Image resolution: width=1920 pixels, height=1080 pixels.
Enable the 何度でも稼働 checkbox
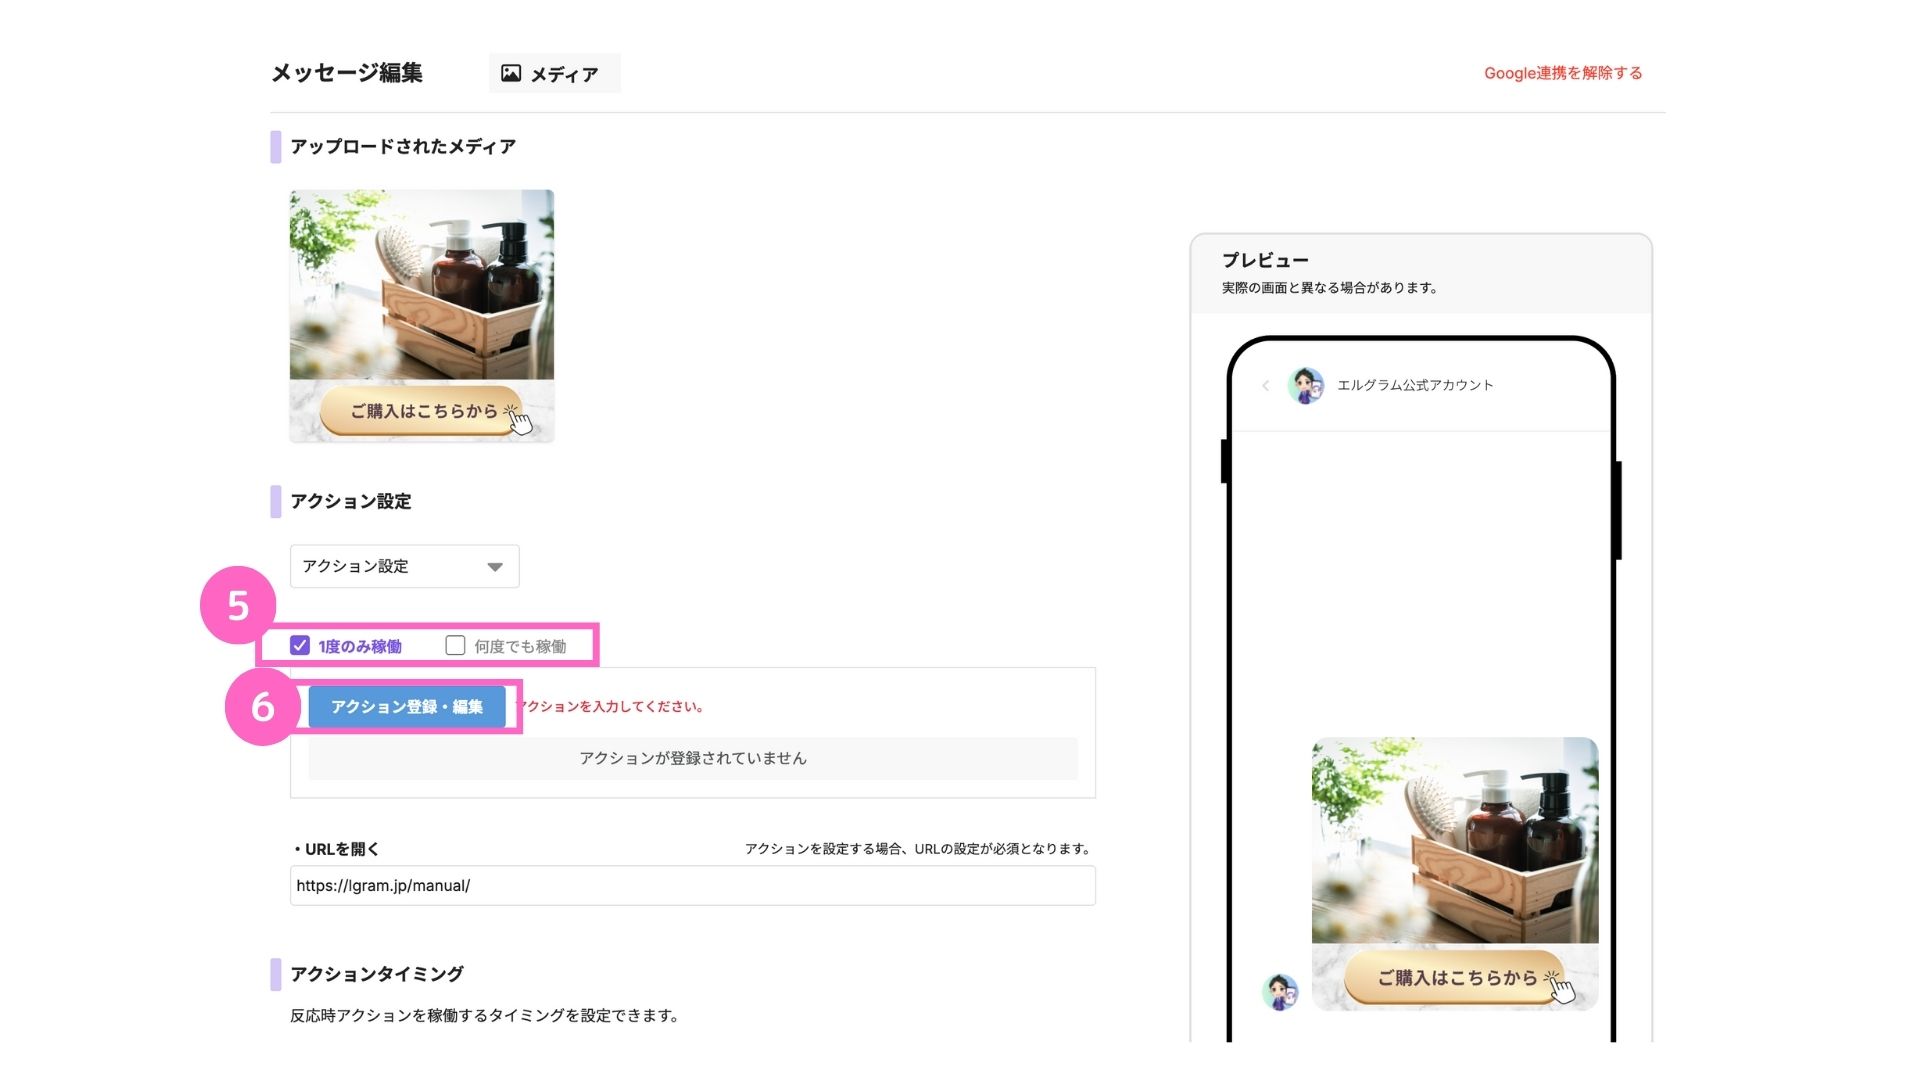pos(455,645)
